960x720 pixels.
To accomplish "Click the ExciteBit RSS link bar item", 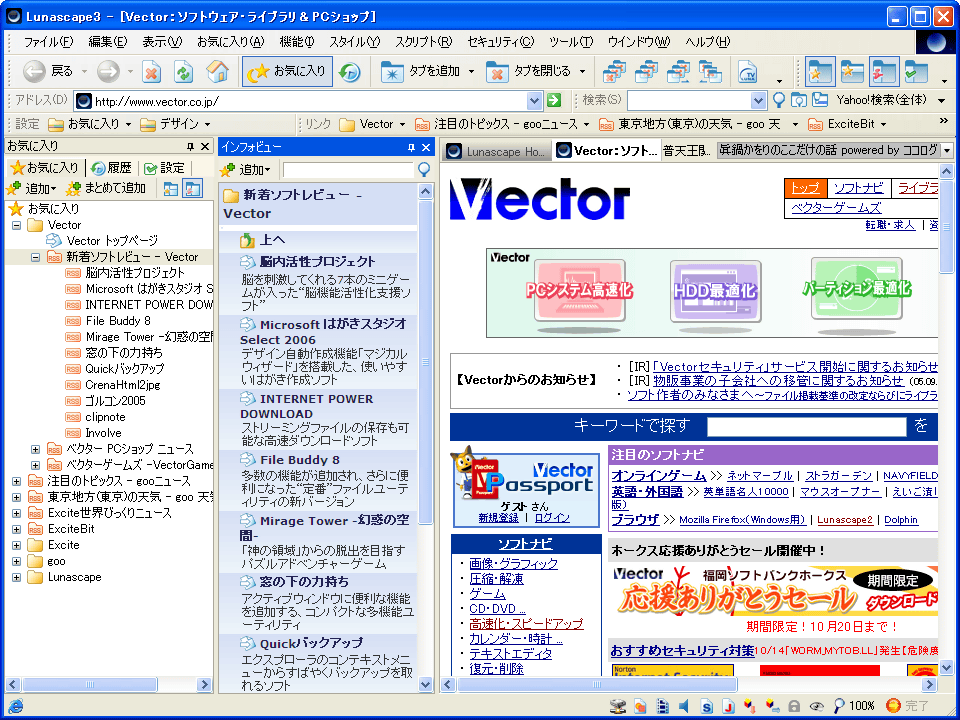I will point(847,124).
